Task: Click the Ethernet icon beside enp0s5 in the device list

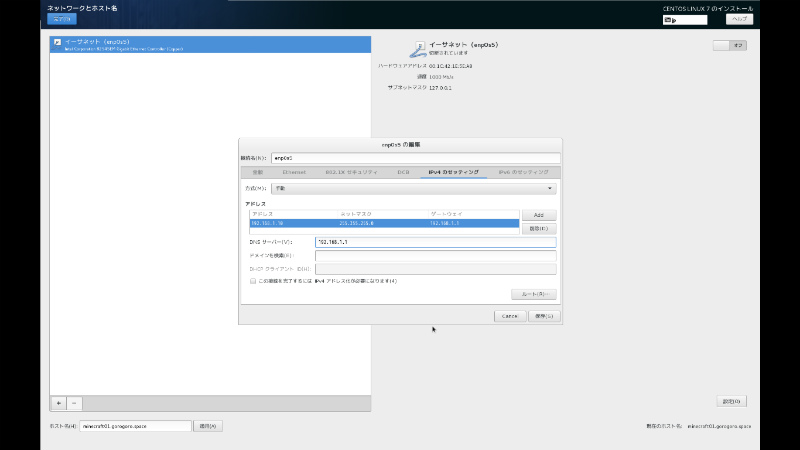Action: pos(57,44)
